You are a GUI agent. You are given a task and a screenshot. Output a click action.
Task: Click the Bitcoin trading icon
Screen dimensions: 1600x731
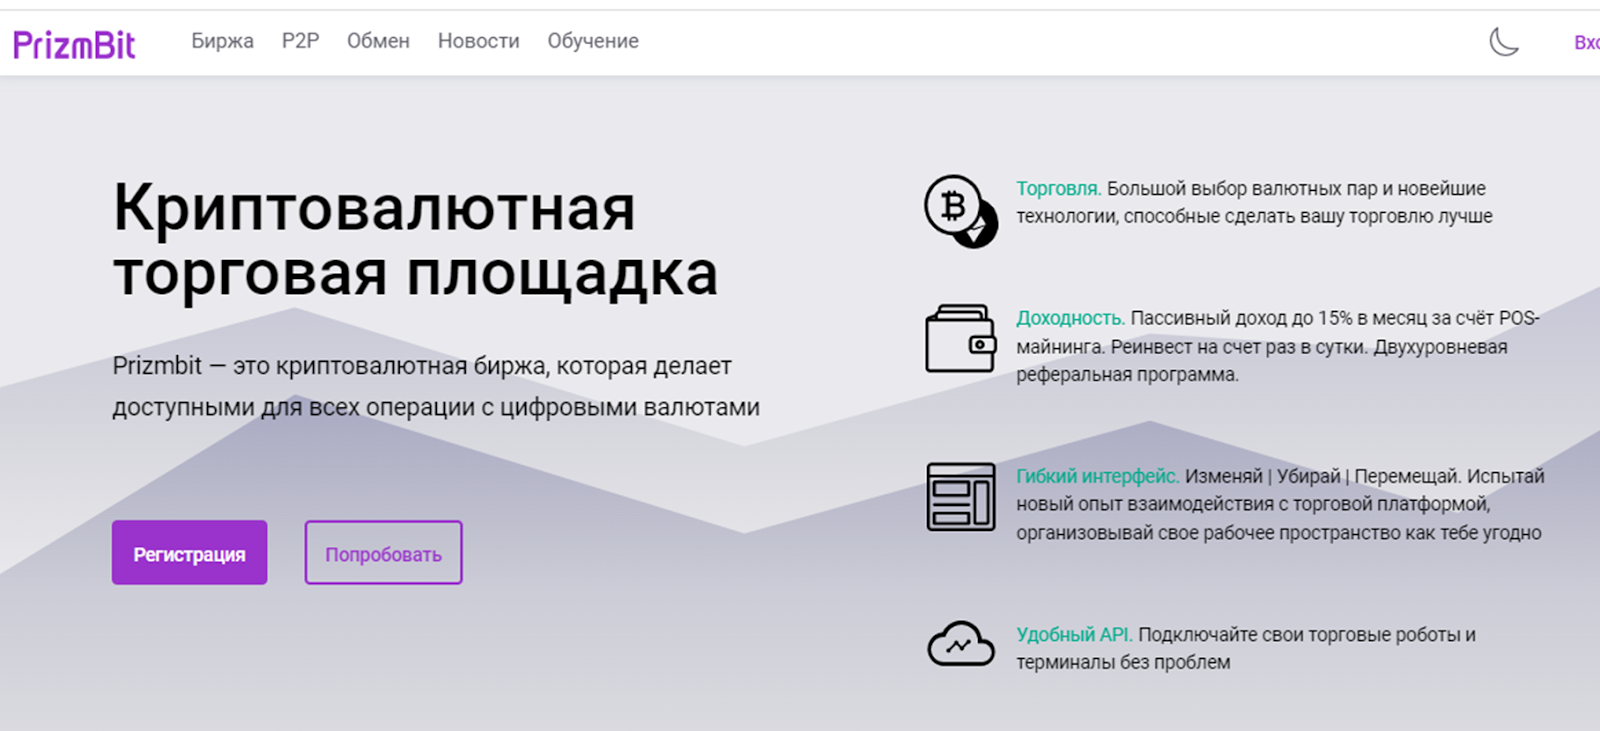(x=960, y=211)
